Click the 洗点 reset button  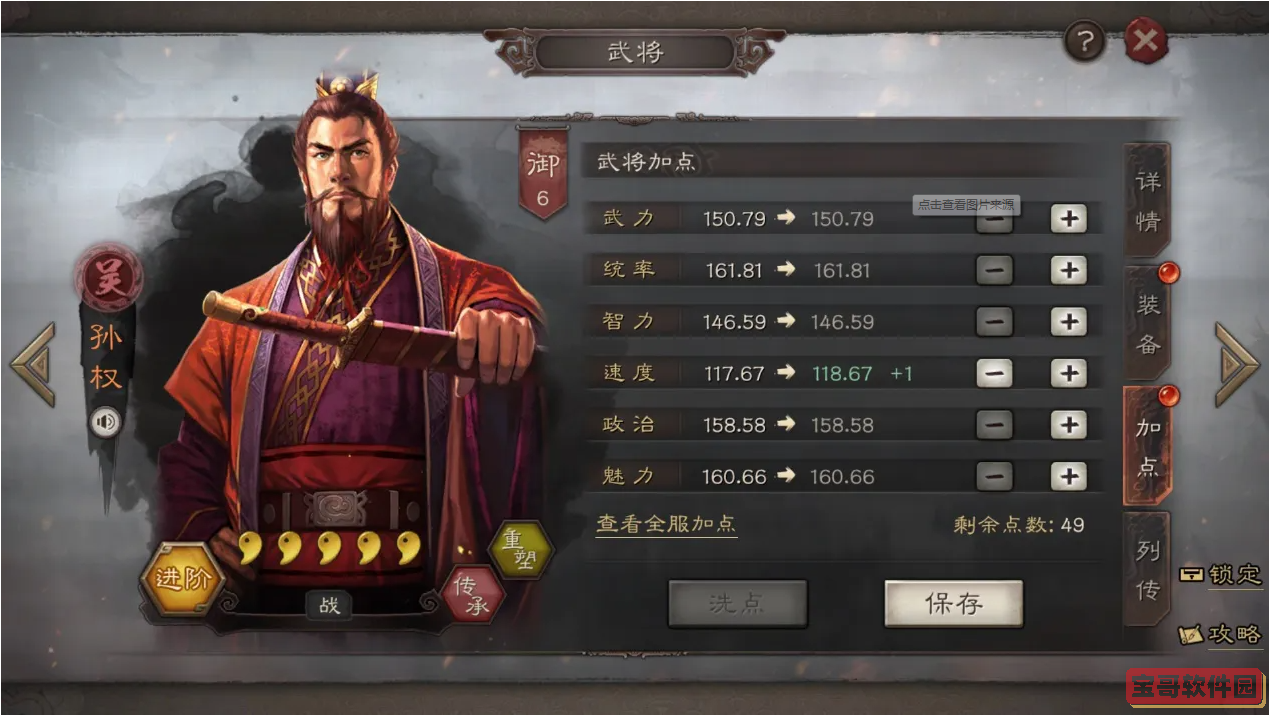pyautogui.click(x=738, y=603)
